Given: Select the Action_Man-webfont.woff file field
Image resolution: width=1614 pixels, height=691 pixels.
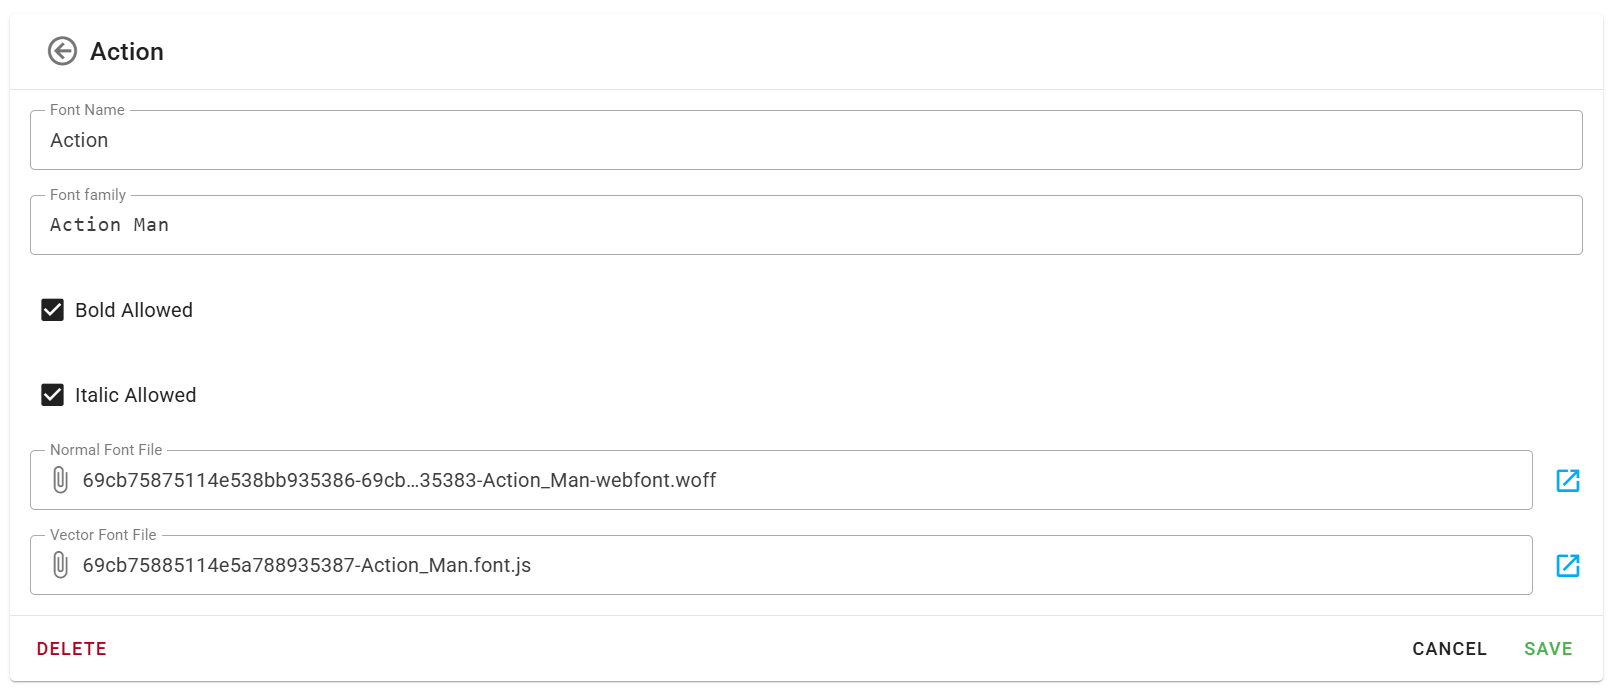Looking at the screenshot, I should coord(800,481).
